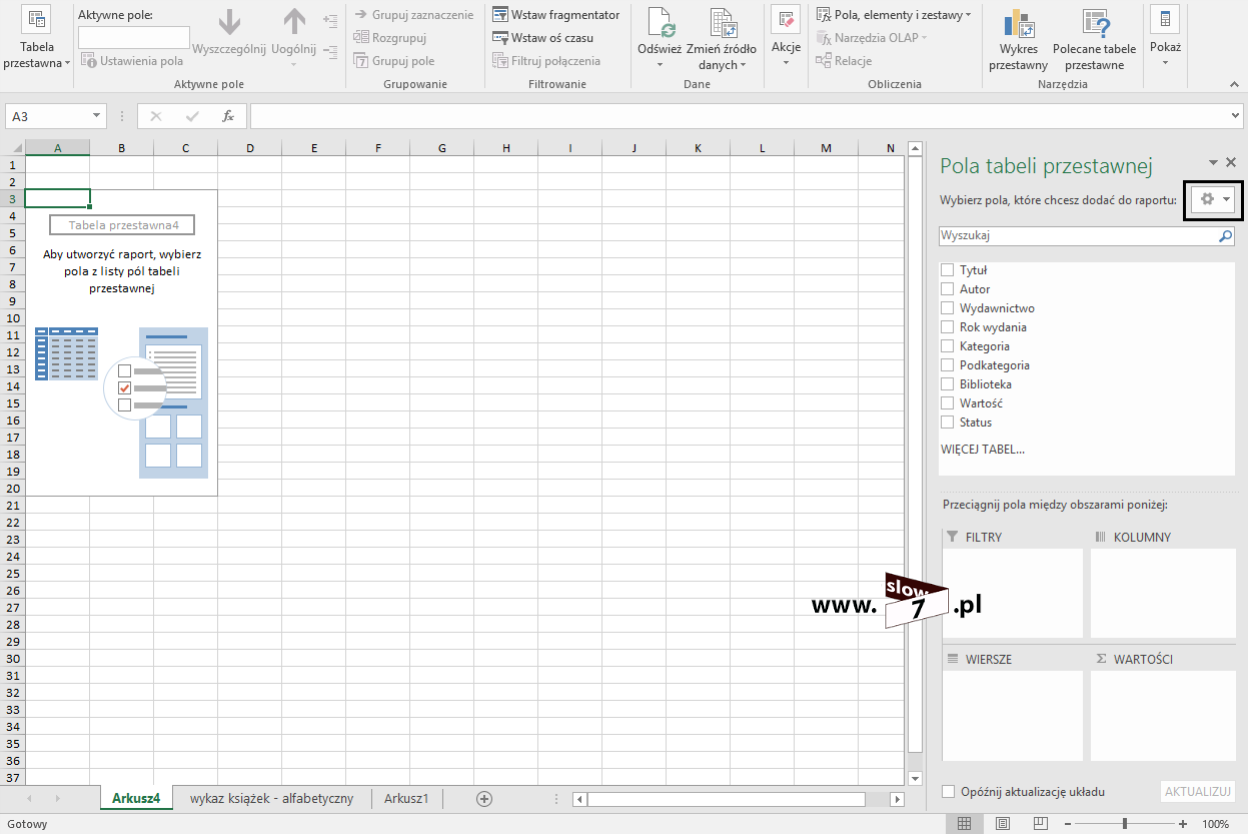Select the Arkusz4 sheet tab
The image size is (1248, 834).
click(136, 798)
